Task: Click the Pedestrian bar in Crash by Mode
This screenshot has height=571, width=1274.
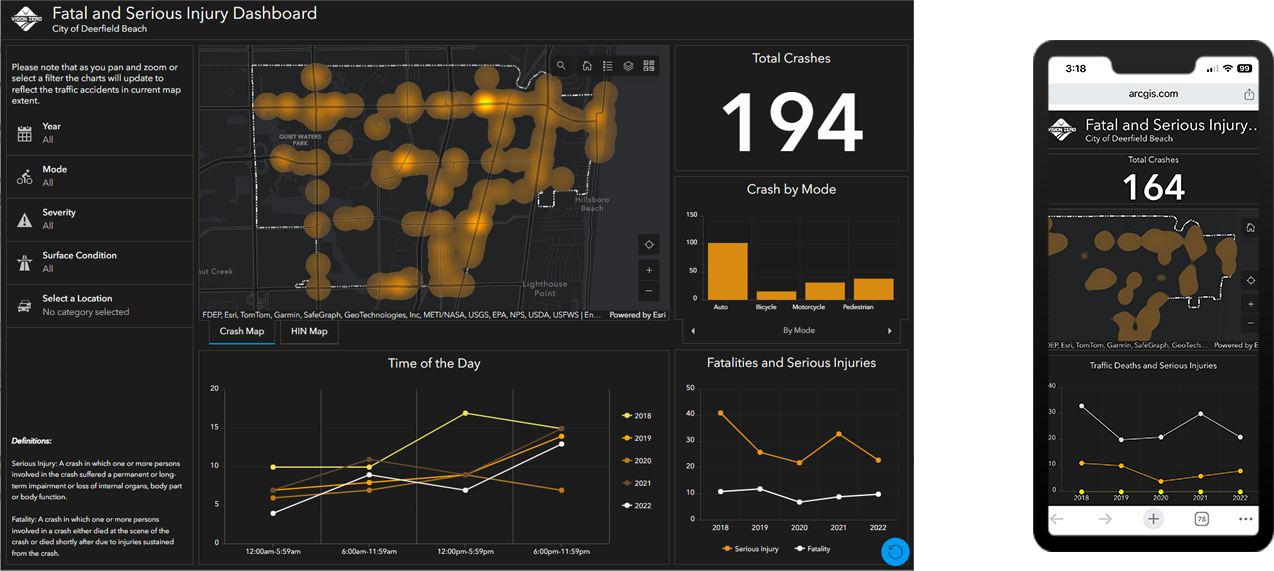Action: 874,289
